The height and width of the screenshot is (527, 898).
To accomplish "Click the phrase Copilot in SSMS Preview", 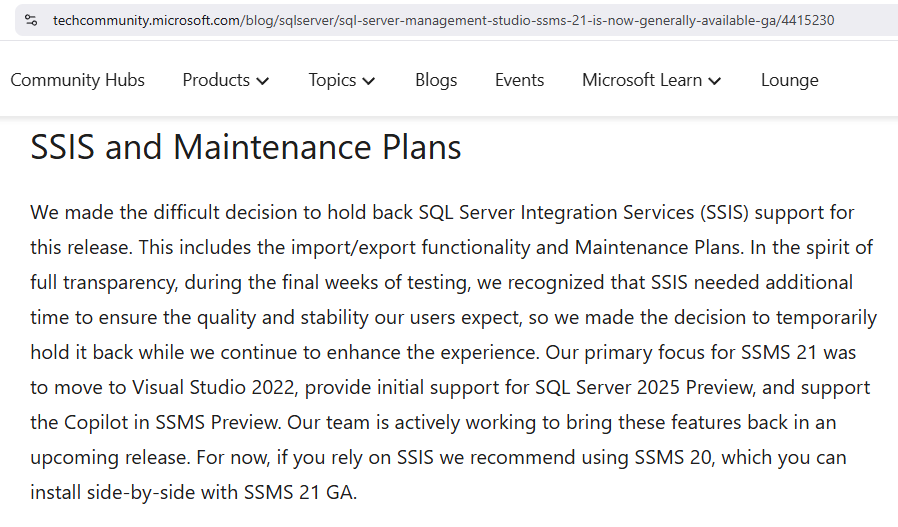I will pos(172,423).
